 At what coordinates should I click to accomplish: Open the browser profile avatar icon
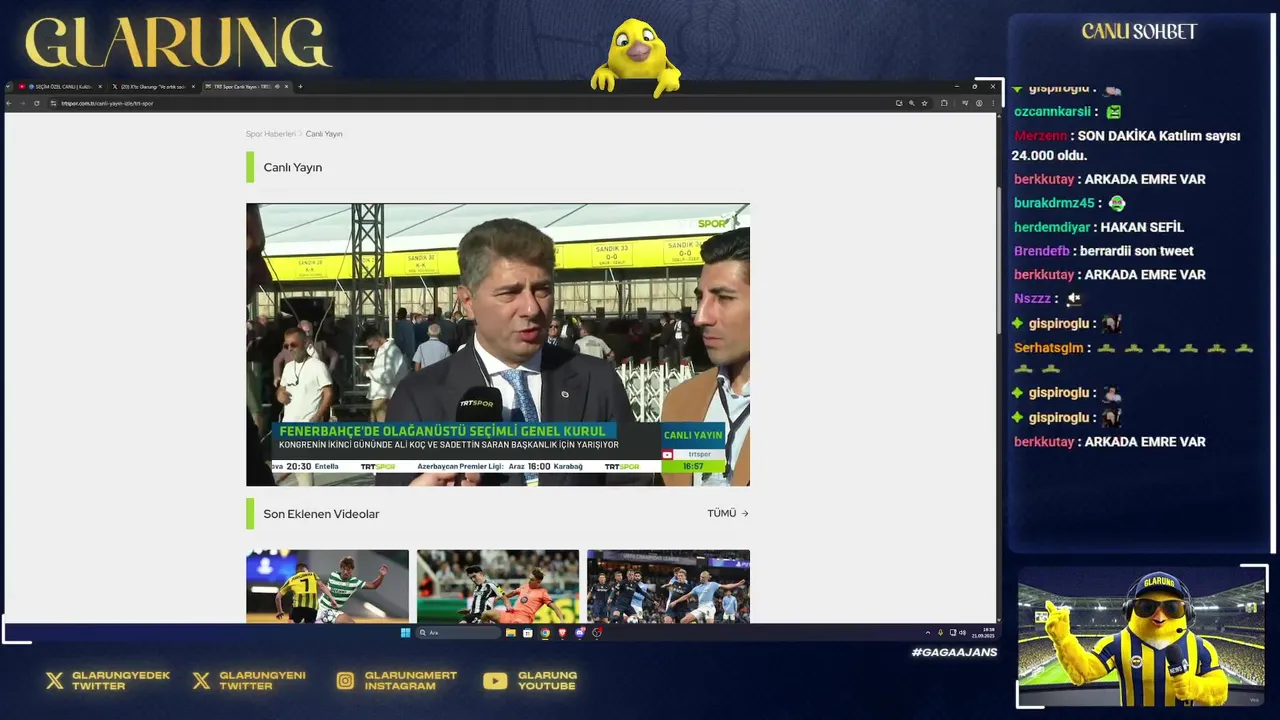pos(979,103)
